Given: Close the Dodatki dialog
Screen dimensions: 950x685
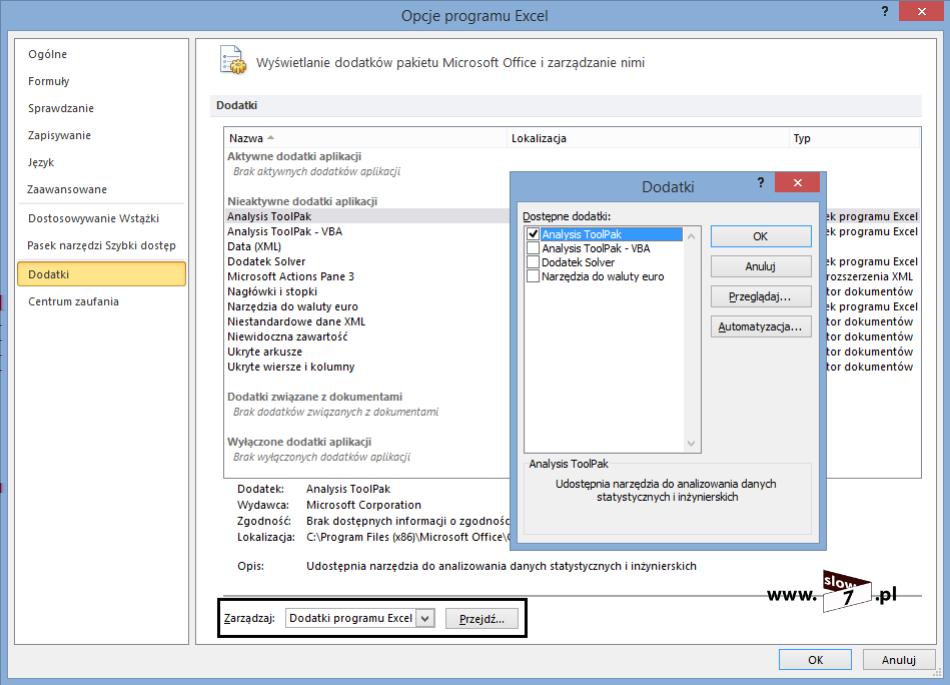Looking at the screenshot, I should point(797,182).
